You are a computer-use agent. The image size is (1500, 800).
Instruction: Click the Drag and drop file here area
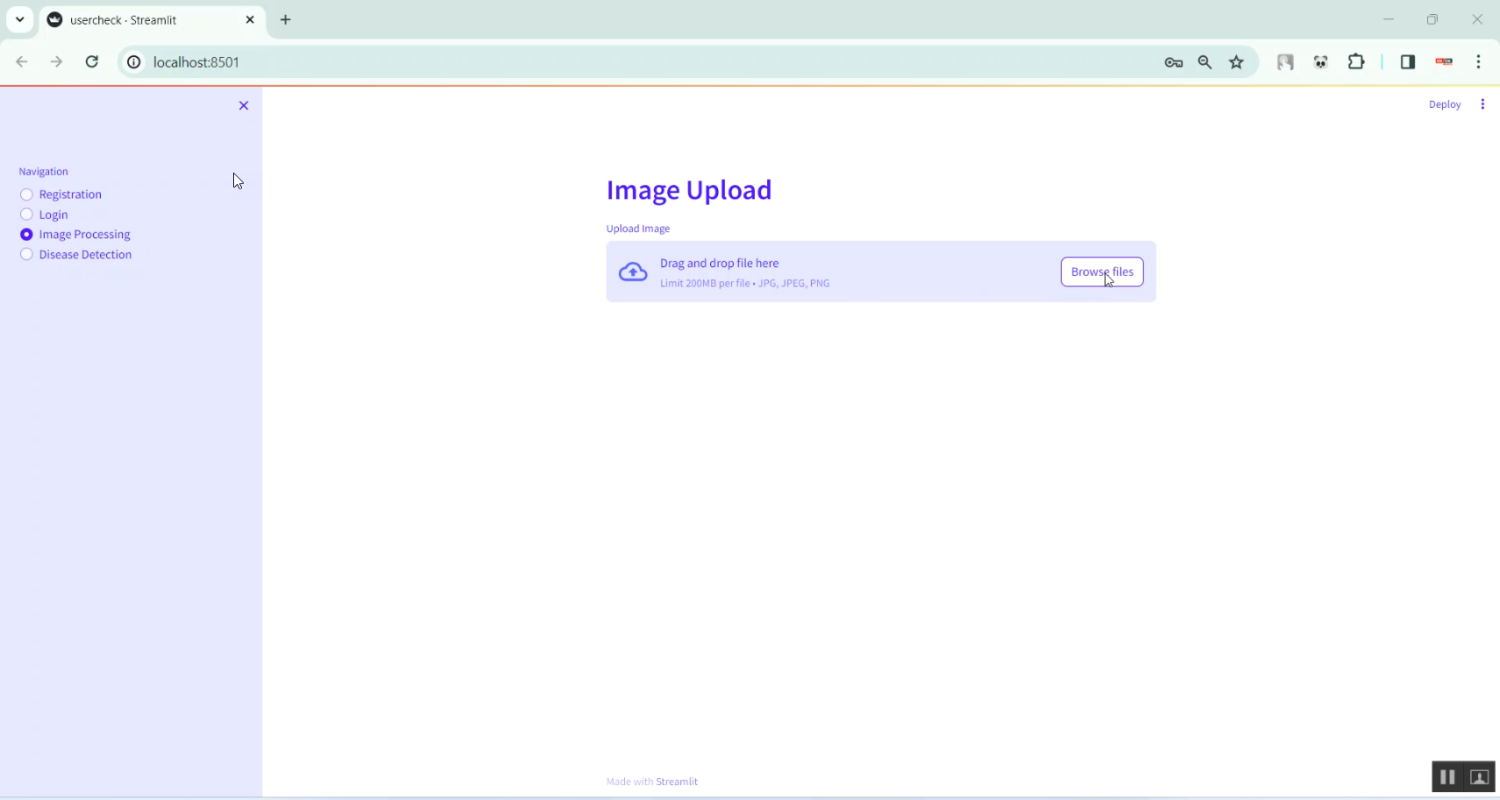[881, 272]
